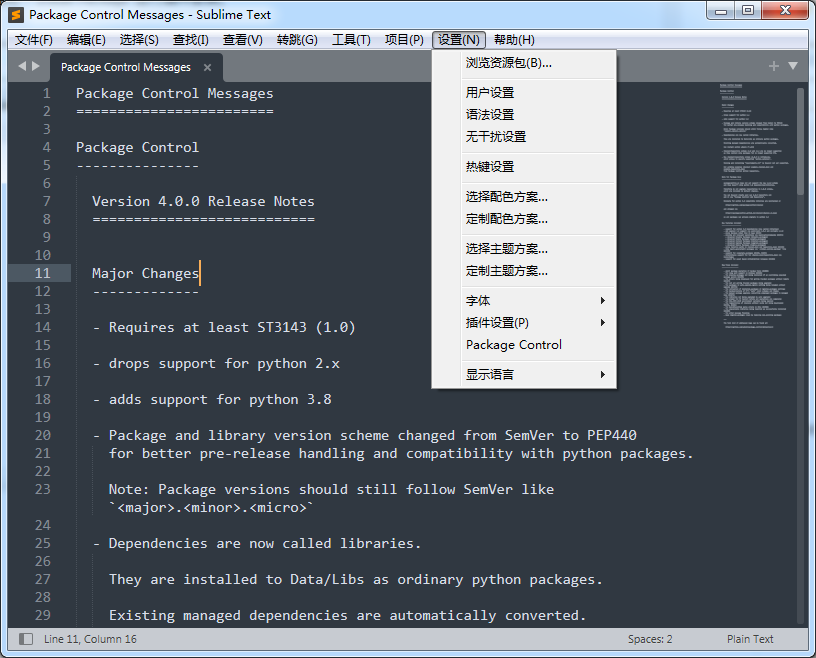Select 浏览资源包(B) menu entry
The width and height of the screenshot is (816, 658).
click(x=506, y=64)
